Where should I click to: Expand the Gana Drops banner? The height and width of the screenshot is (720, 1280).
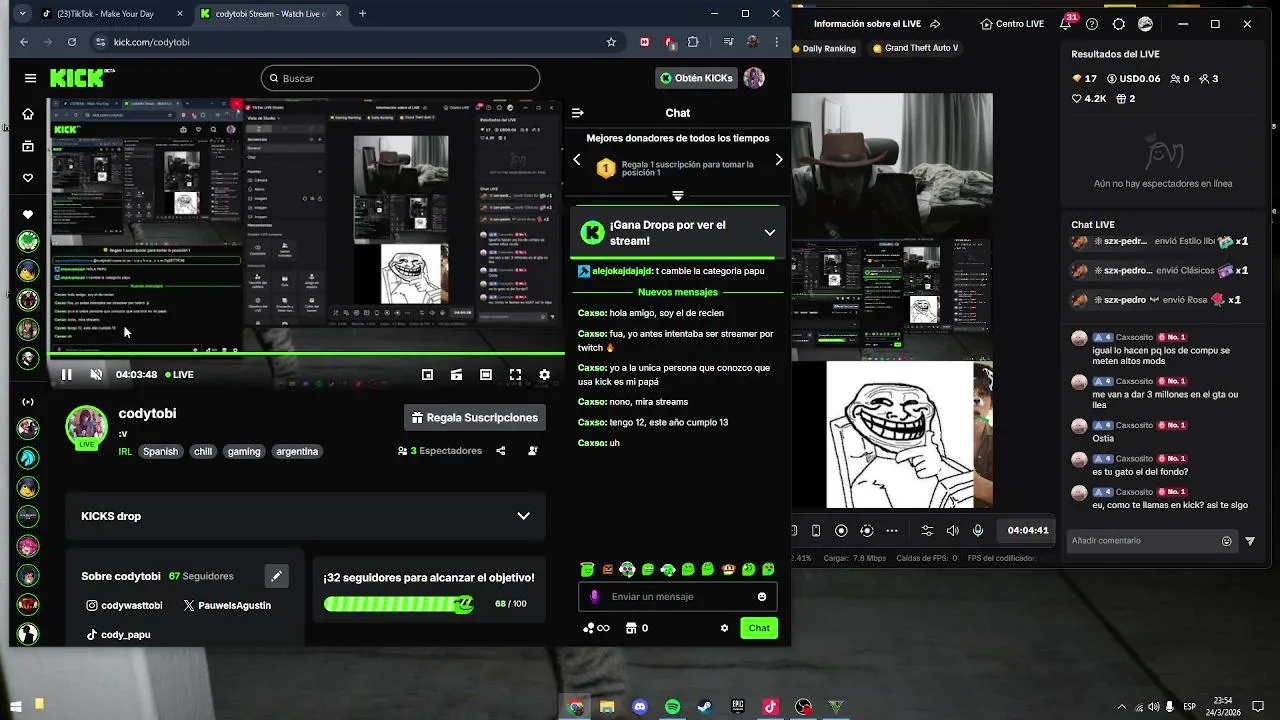[769, 232]
